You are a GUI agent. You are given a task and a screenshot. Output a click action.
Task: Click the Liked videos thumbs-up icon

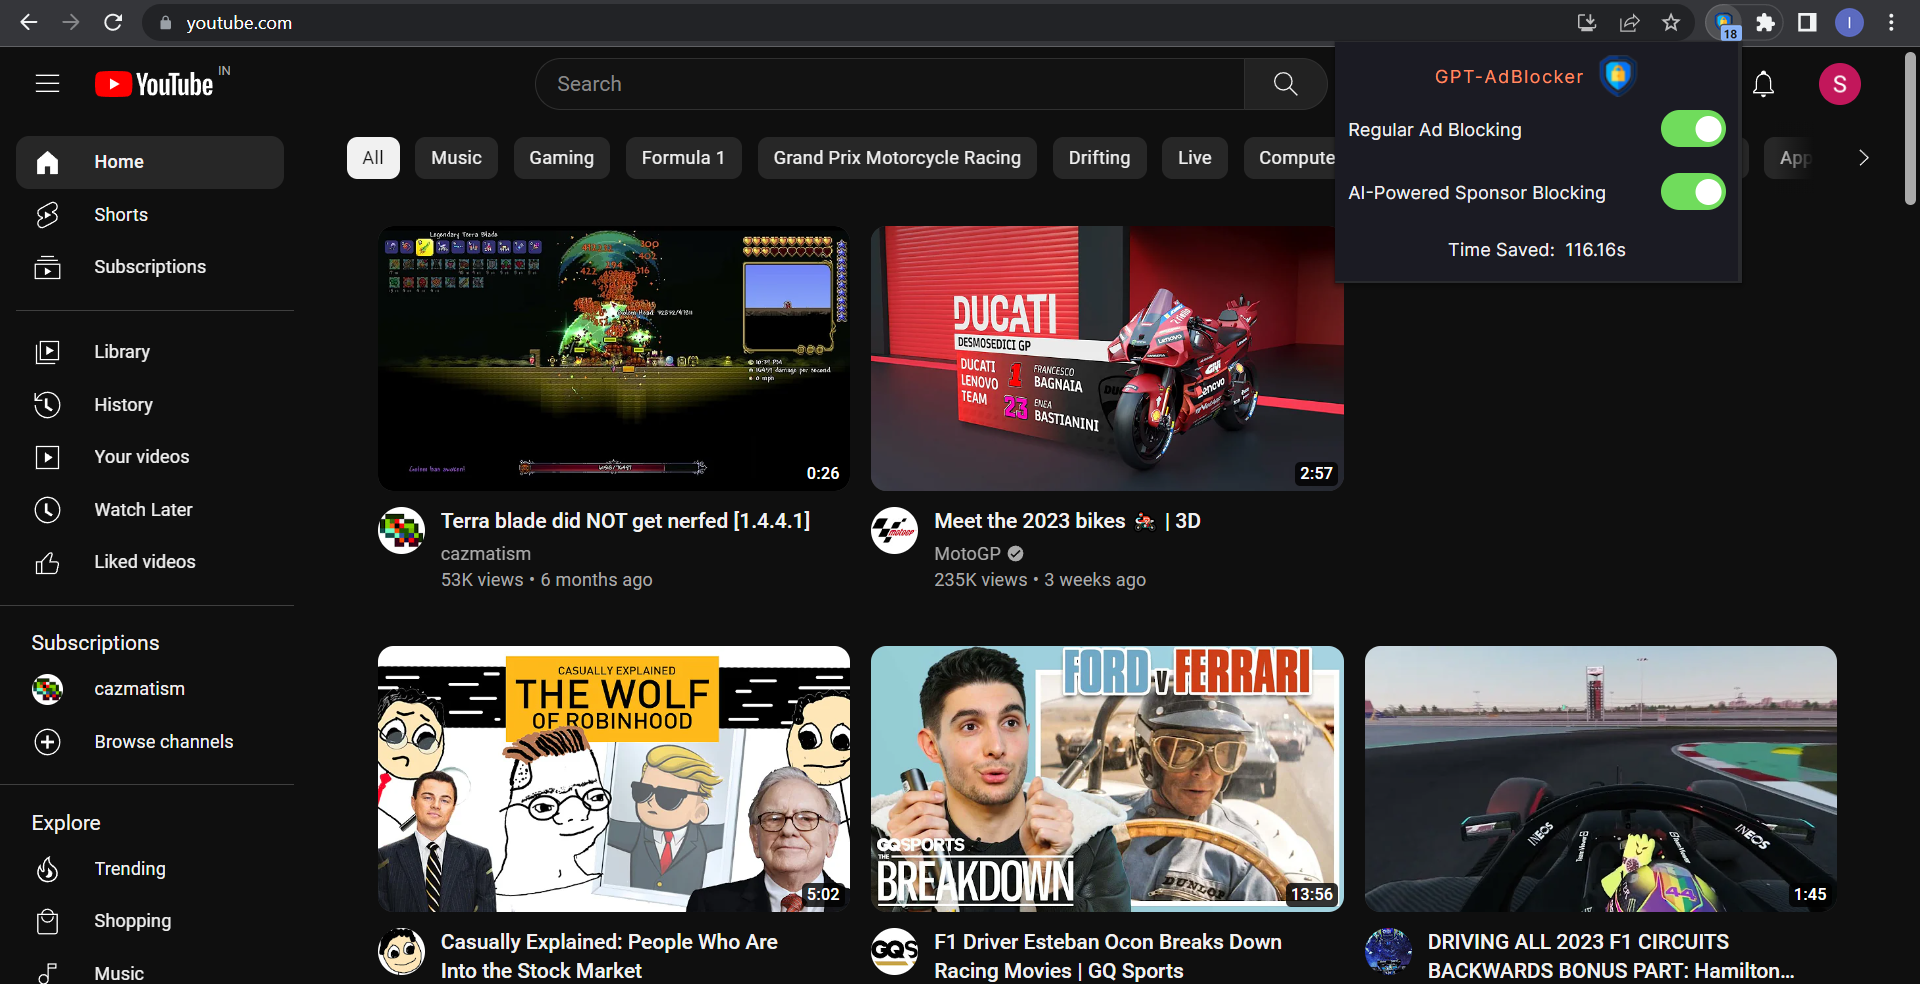tap(47, 563)
